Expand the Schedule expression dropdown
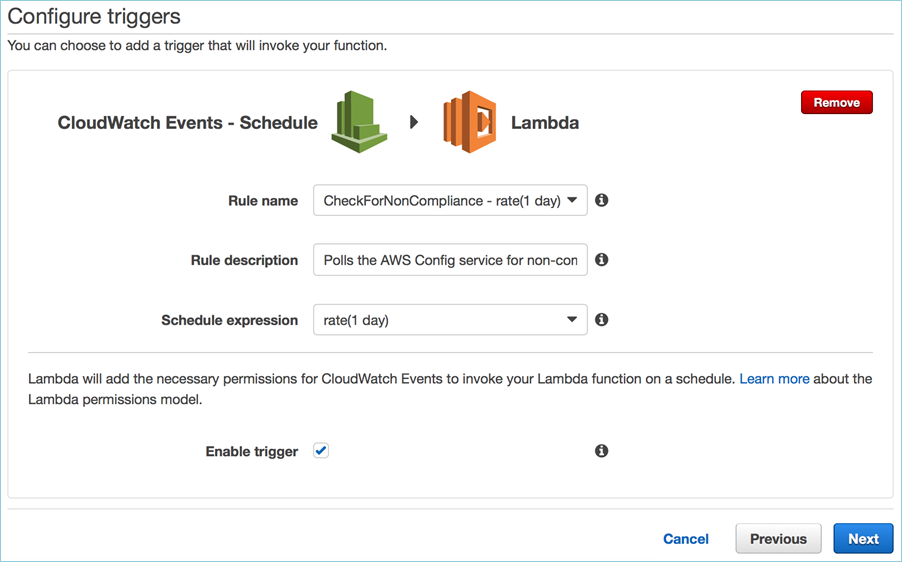 [450, 321]
